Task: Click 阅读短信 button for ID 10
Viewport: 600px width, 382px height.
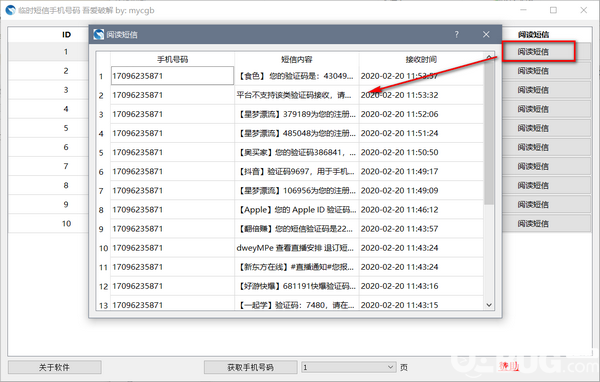Action: (x=546, y=224)
